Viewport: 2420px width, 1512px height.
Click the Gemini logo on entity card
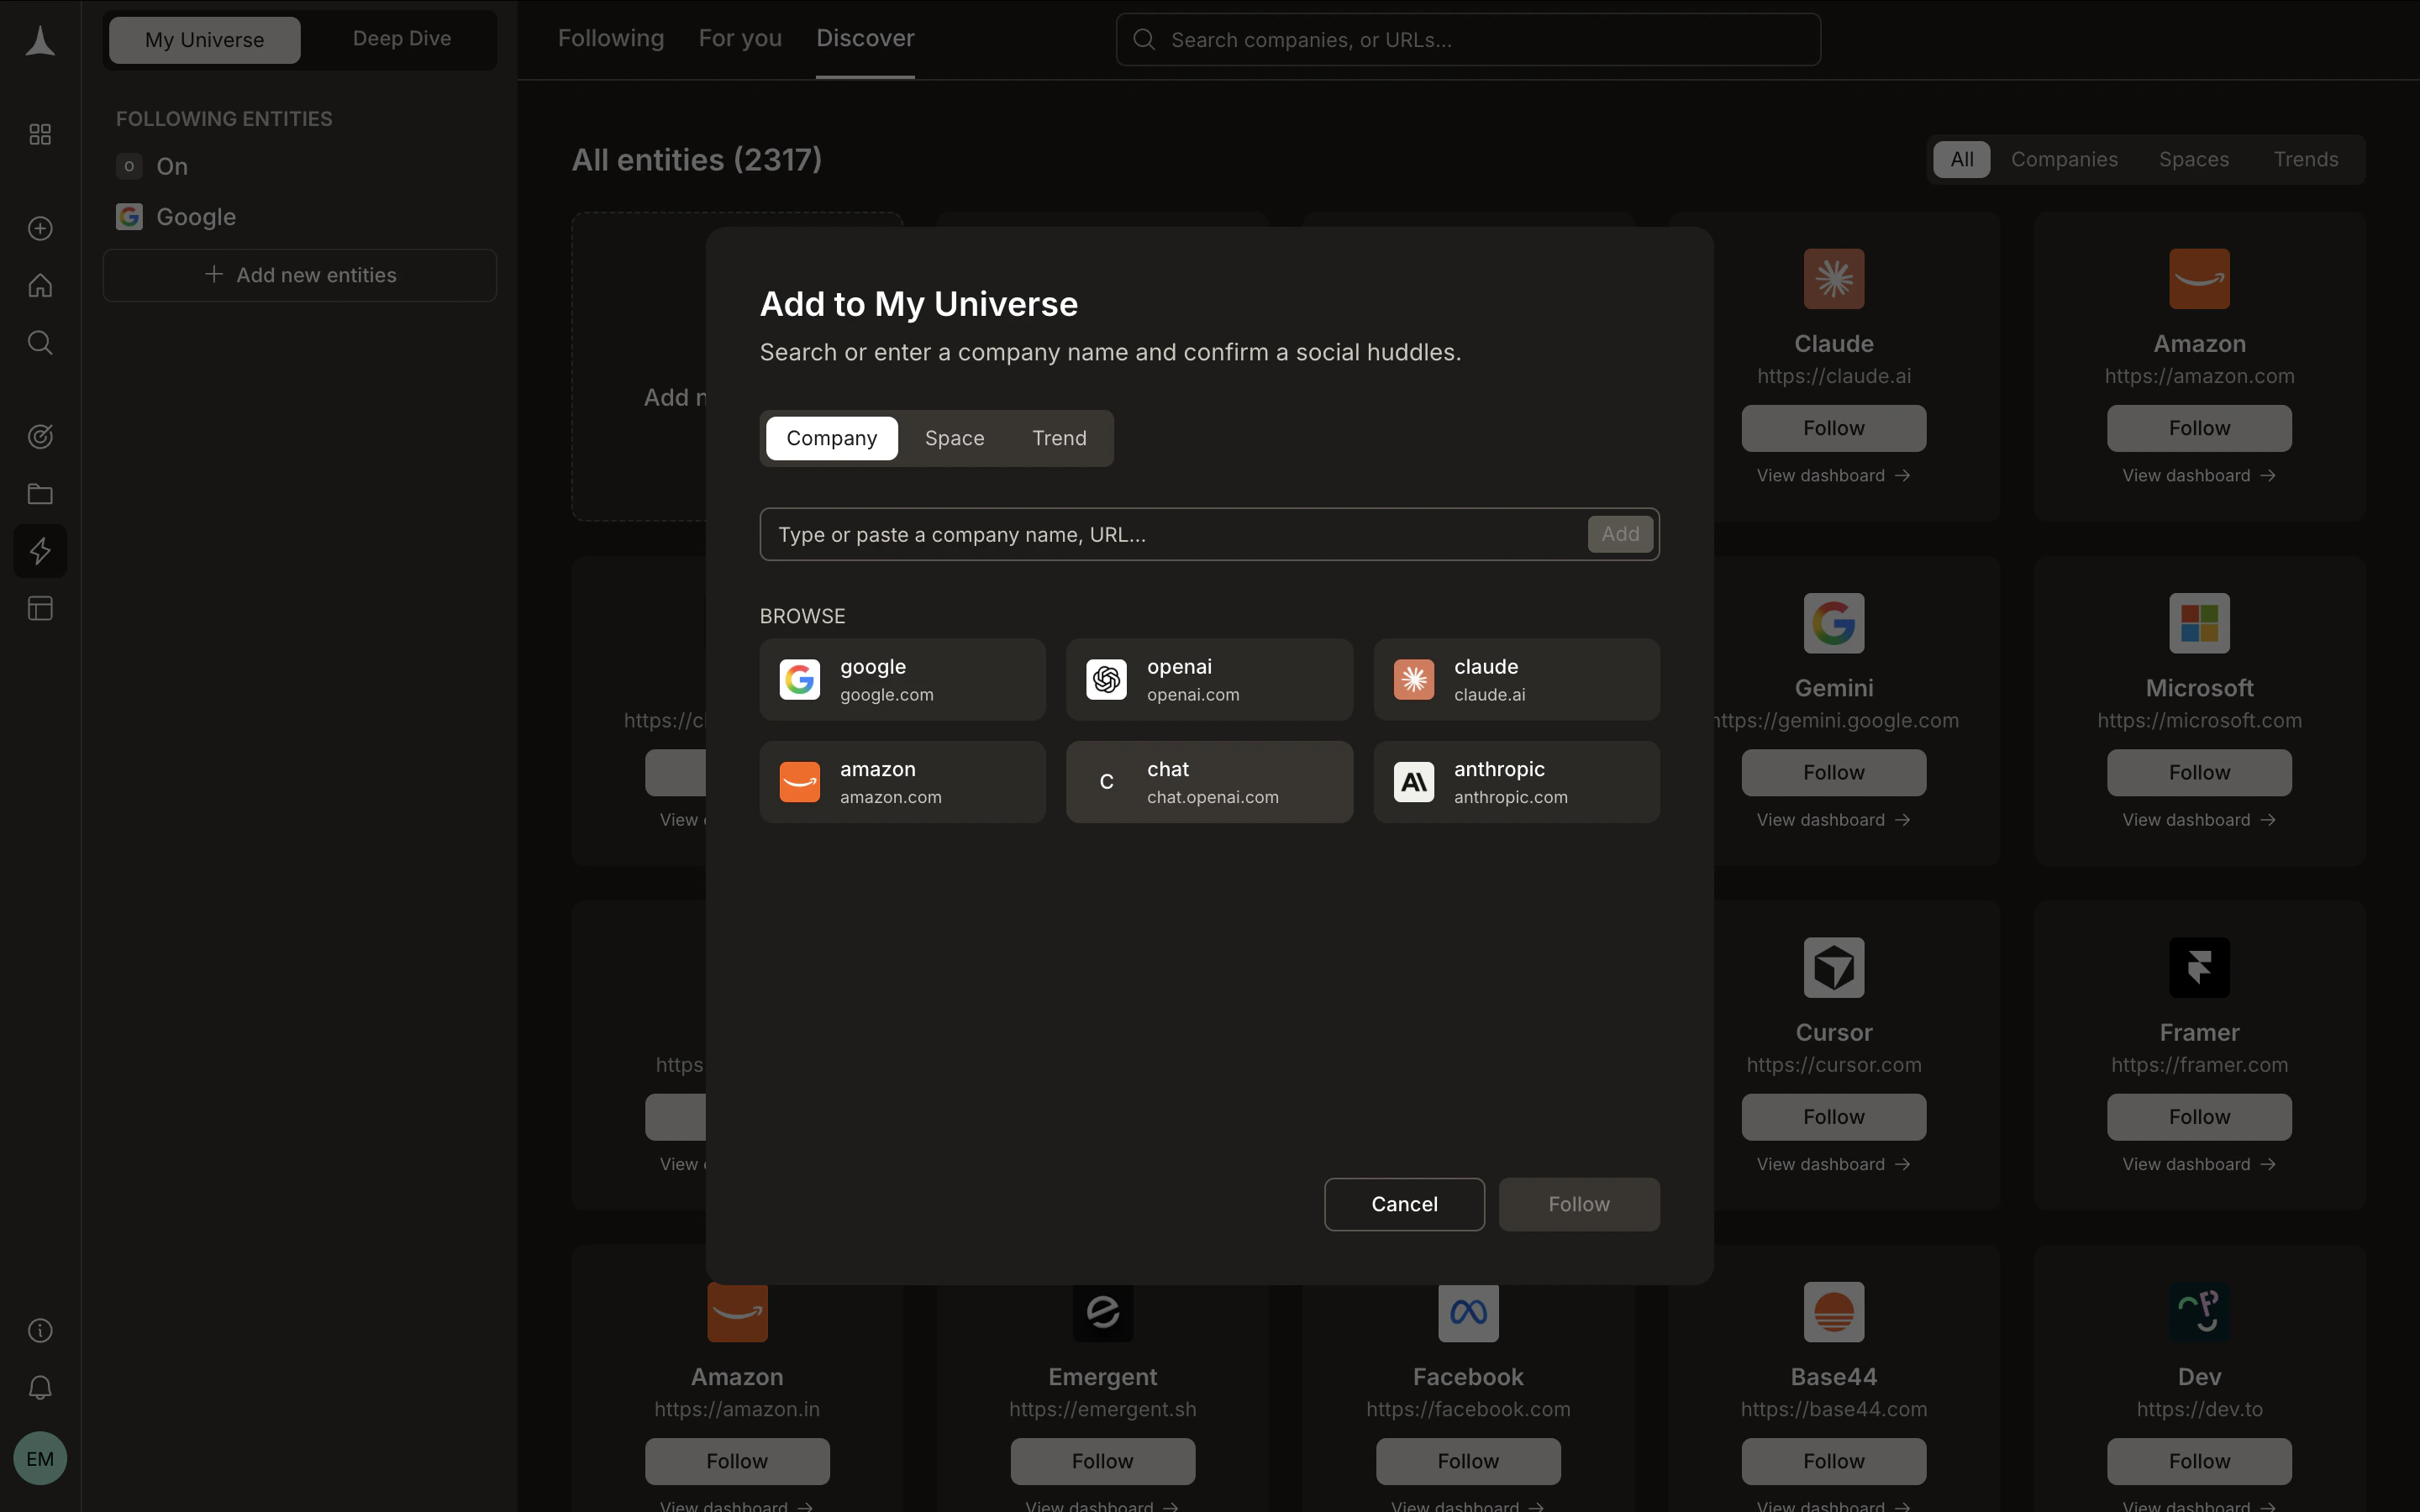pyautogui.click(x=1834, y=623)
